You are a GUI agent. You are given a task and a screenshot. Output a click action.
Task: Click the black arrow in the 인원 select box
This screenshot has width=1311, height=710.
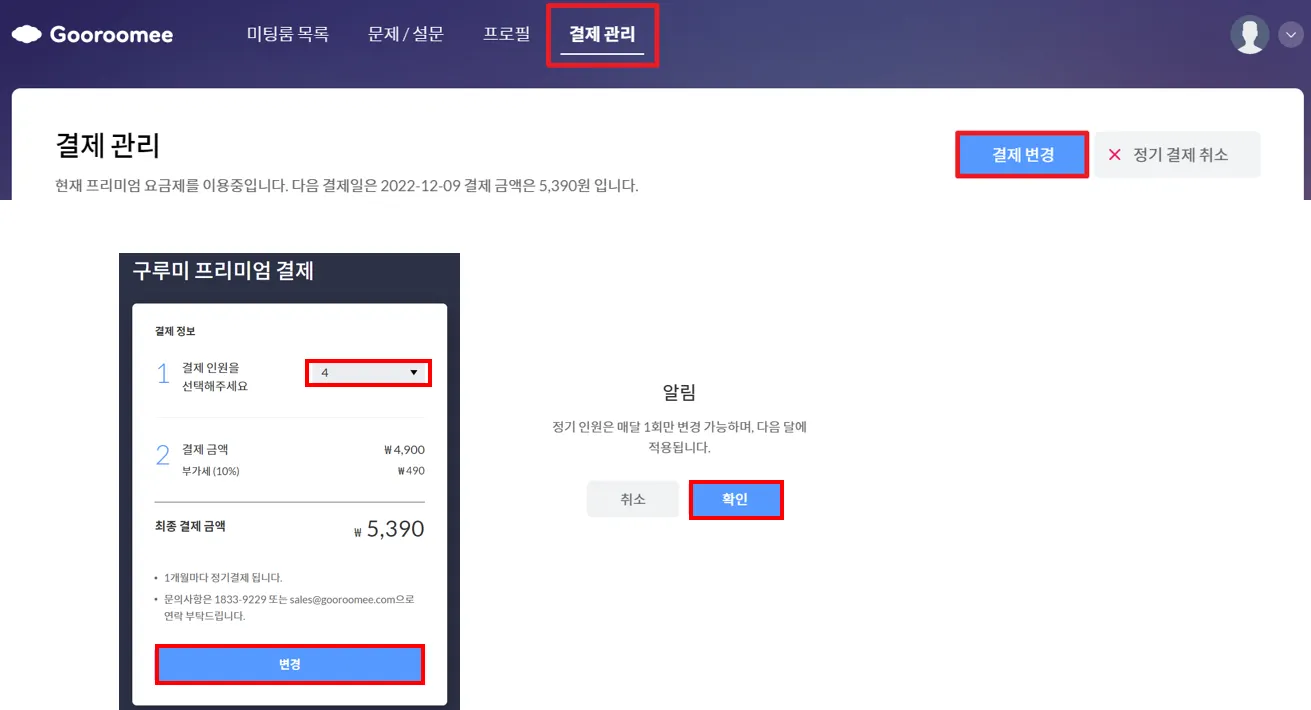tap(414, 373)
